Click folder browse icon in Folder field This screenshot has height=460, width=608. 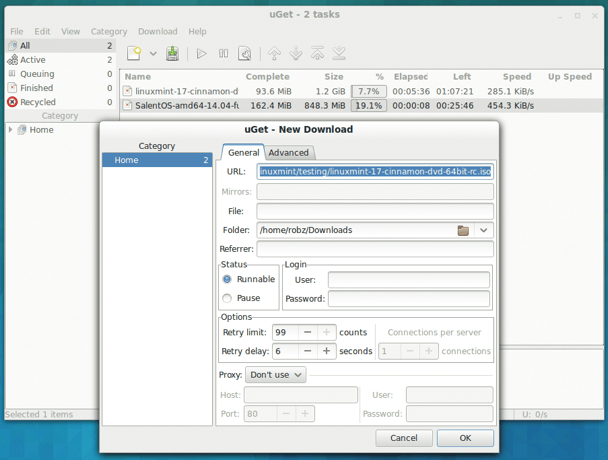coord(463,230)
